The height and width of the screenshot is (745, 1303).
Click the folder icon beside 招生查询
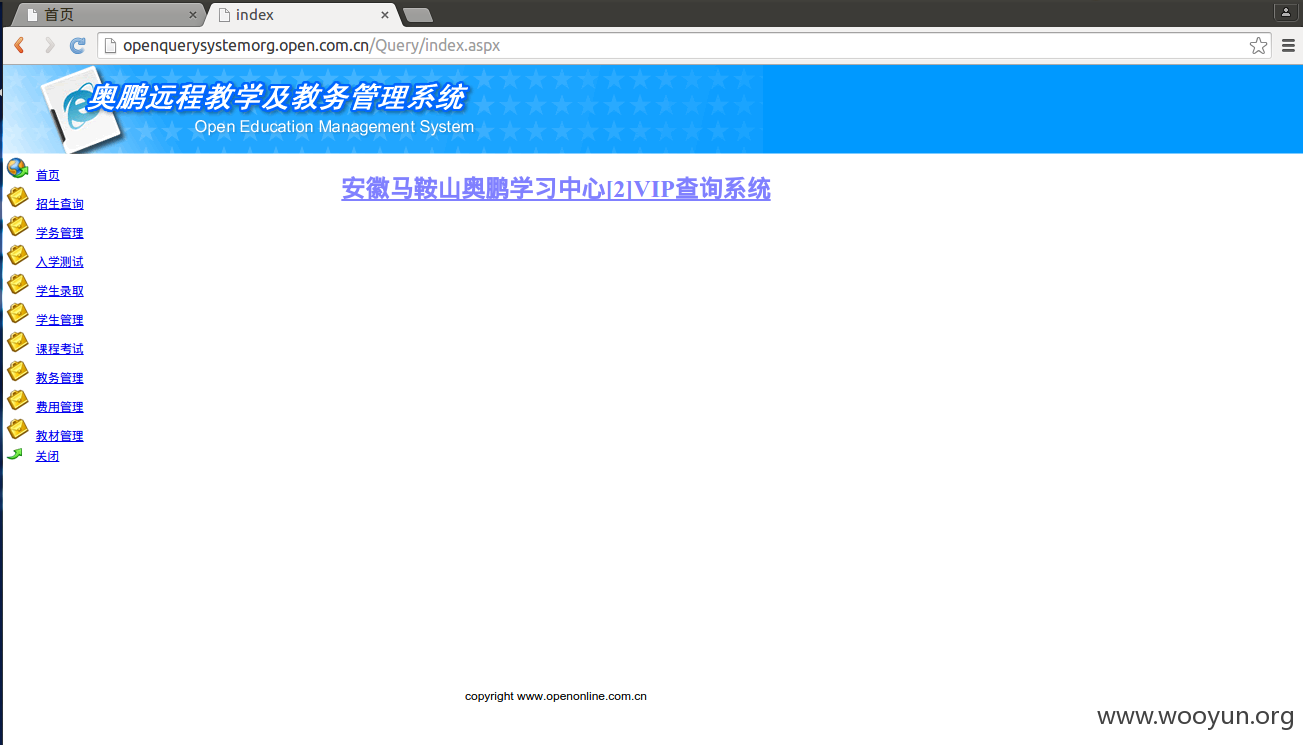coord(17,197)
